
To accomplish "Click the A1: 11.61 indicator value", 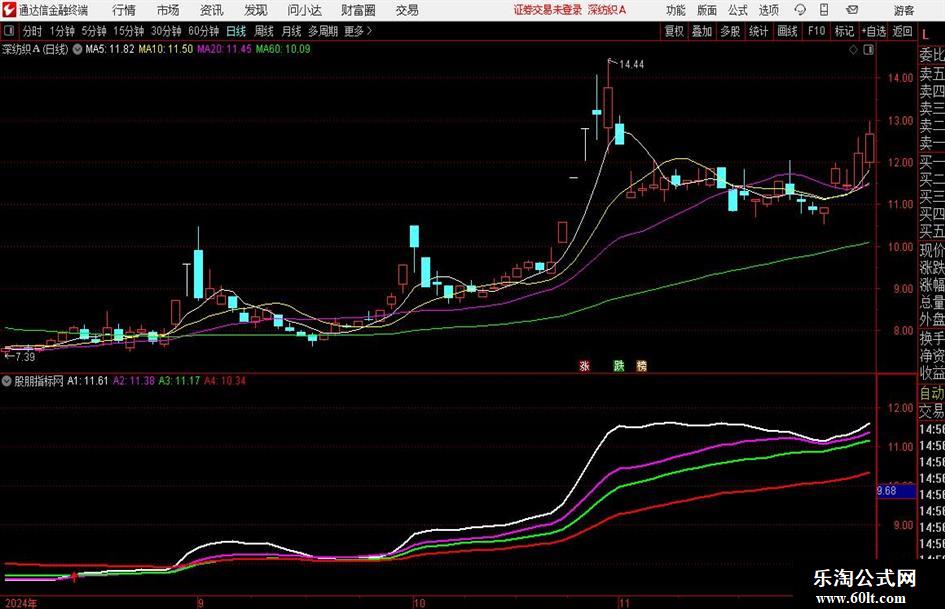I will pyautogui.click(x=88, y=381).
